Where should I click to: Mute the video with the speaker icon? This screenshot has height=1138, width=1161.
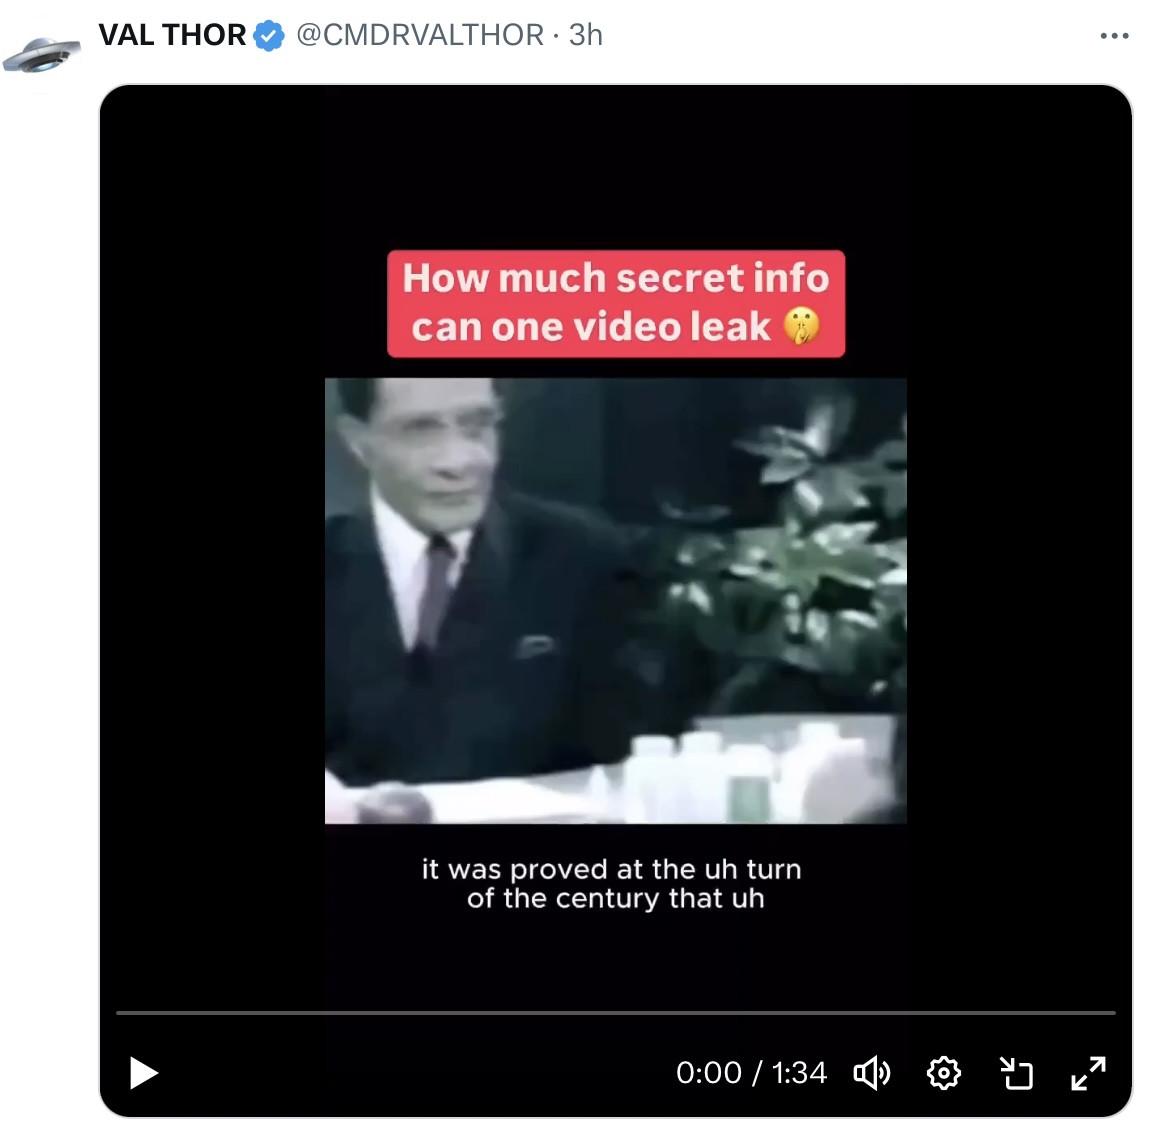click(871, 1073)
